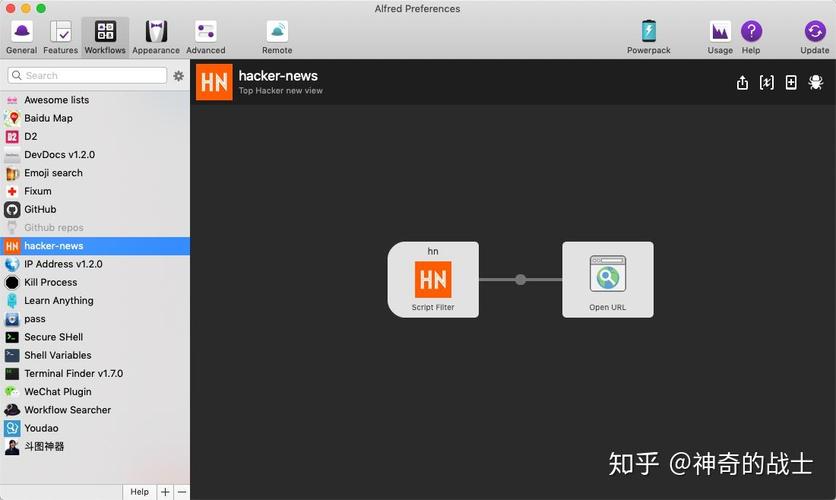Select the Emoji search workflow
This screenshot has width=836, height=500.
click(x=95, y=173)
